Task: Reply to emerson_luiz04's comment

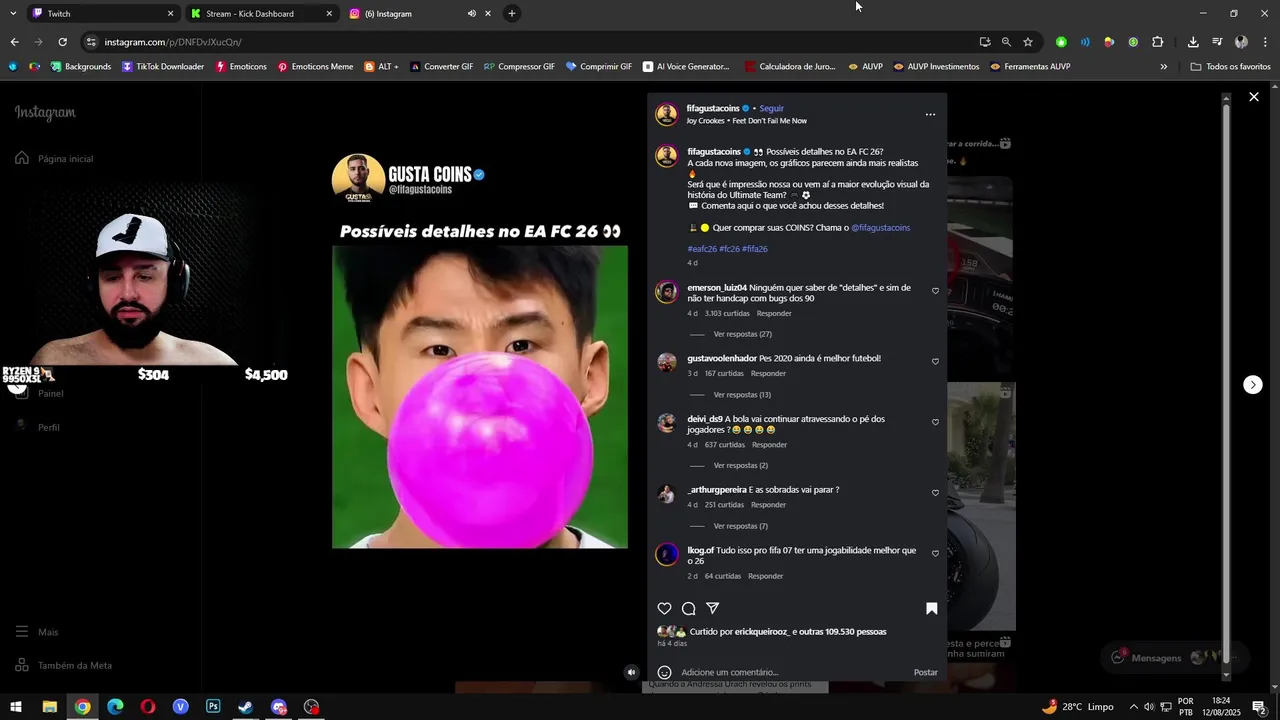Action: [x=774, y=313]
